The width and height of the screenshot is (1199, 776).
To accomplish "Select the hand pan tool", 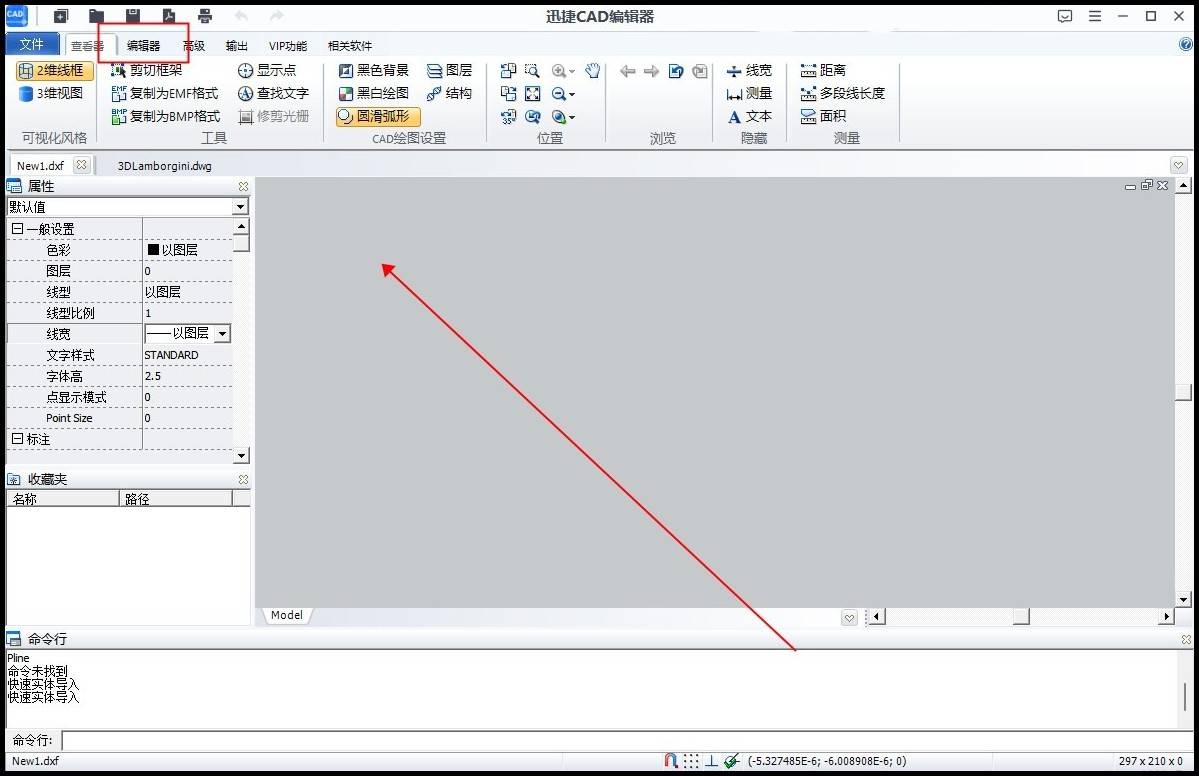I will pos(593,71).
